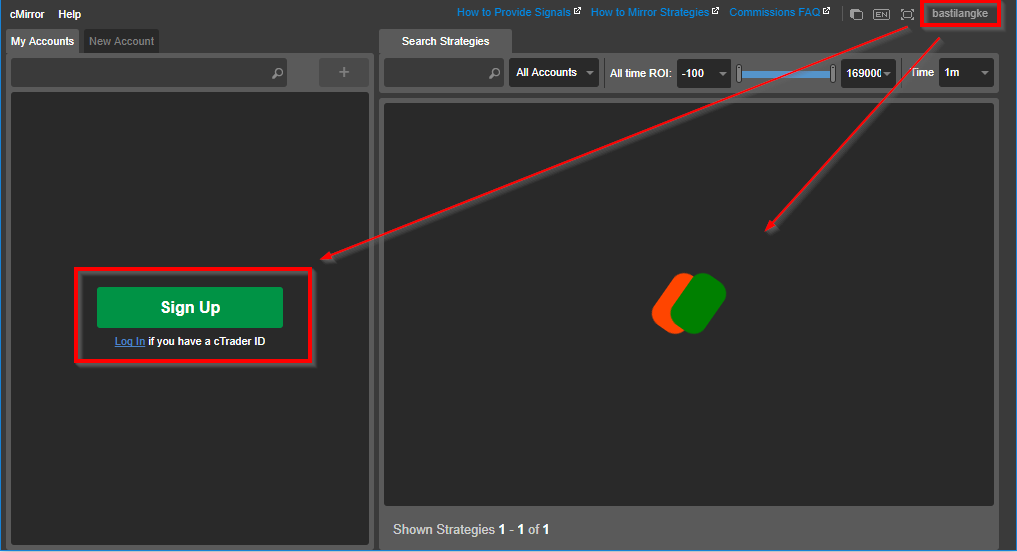
Task: Click the left ROI slider handle
Action: [x=739, y=74]
